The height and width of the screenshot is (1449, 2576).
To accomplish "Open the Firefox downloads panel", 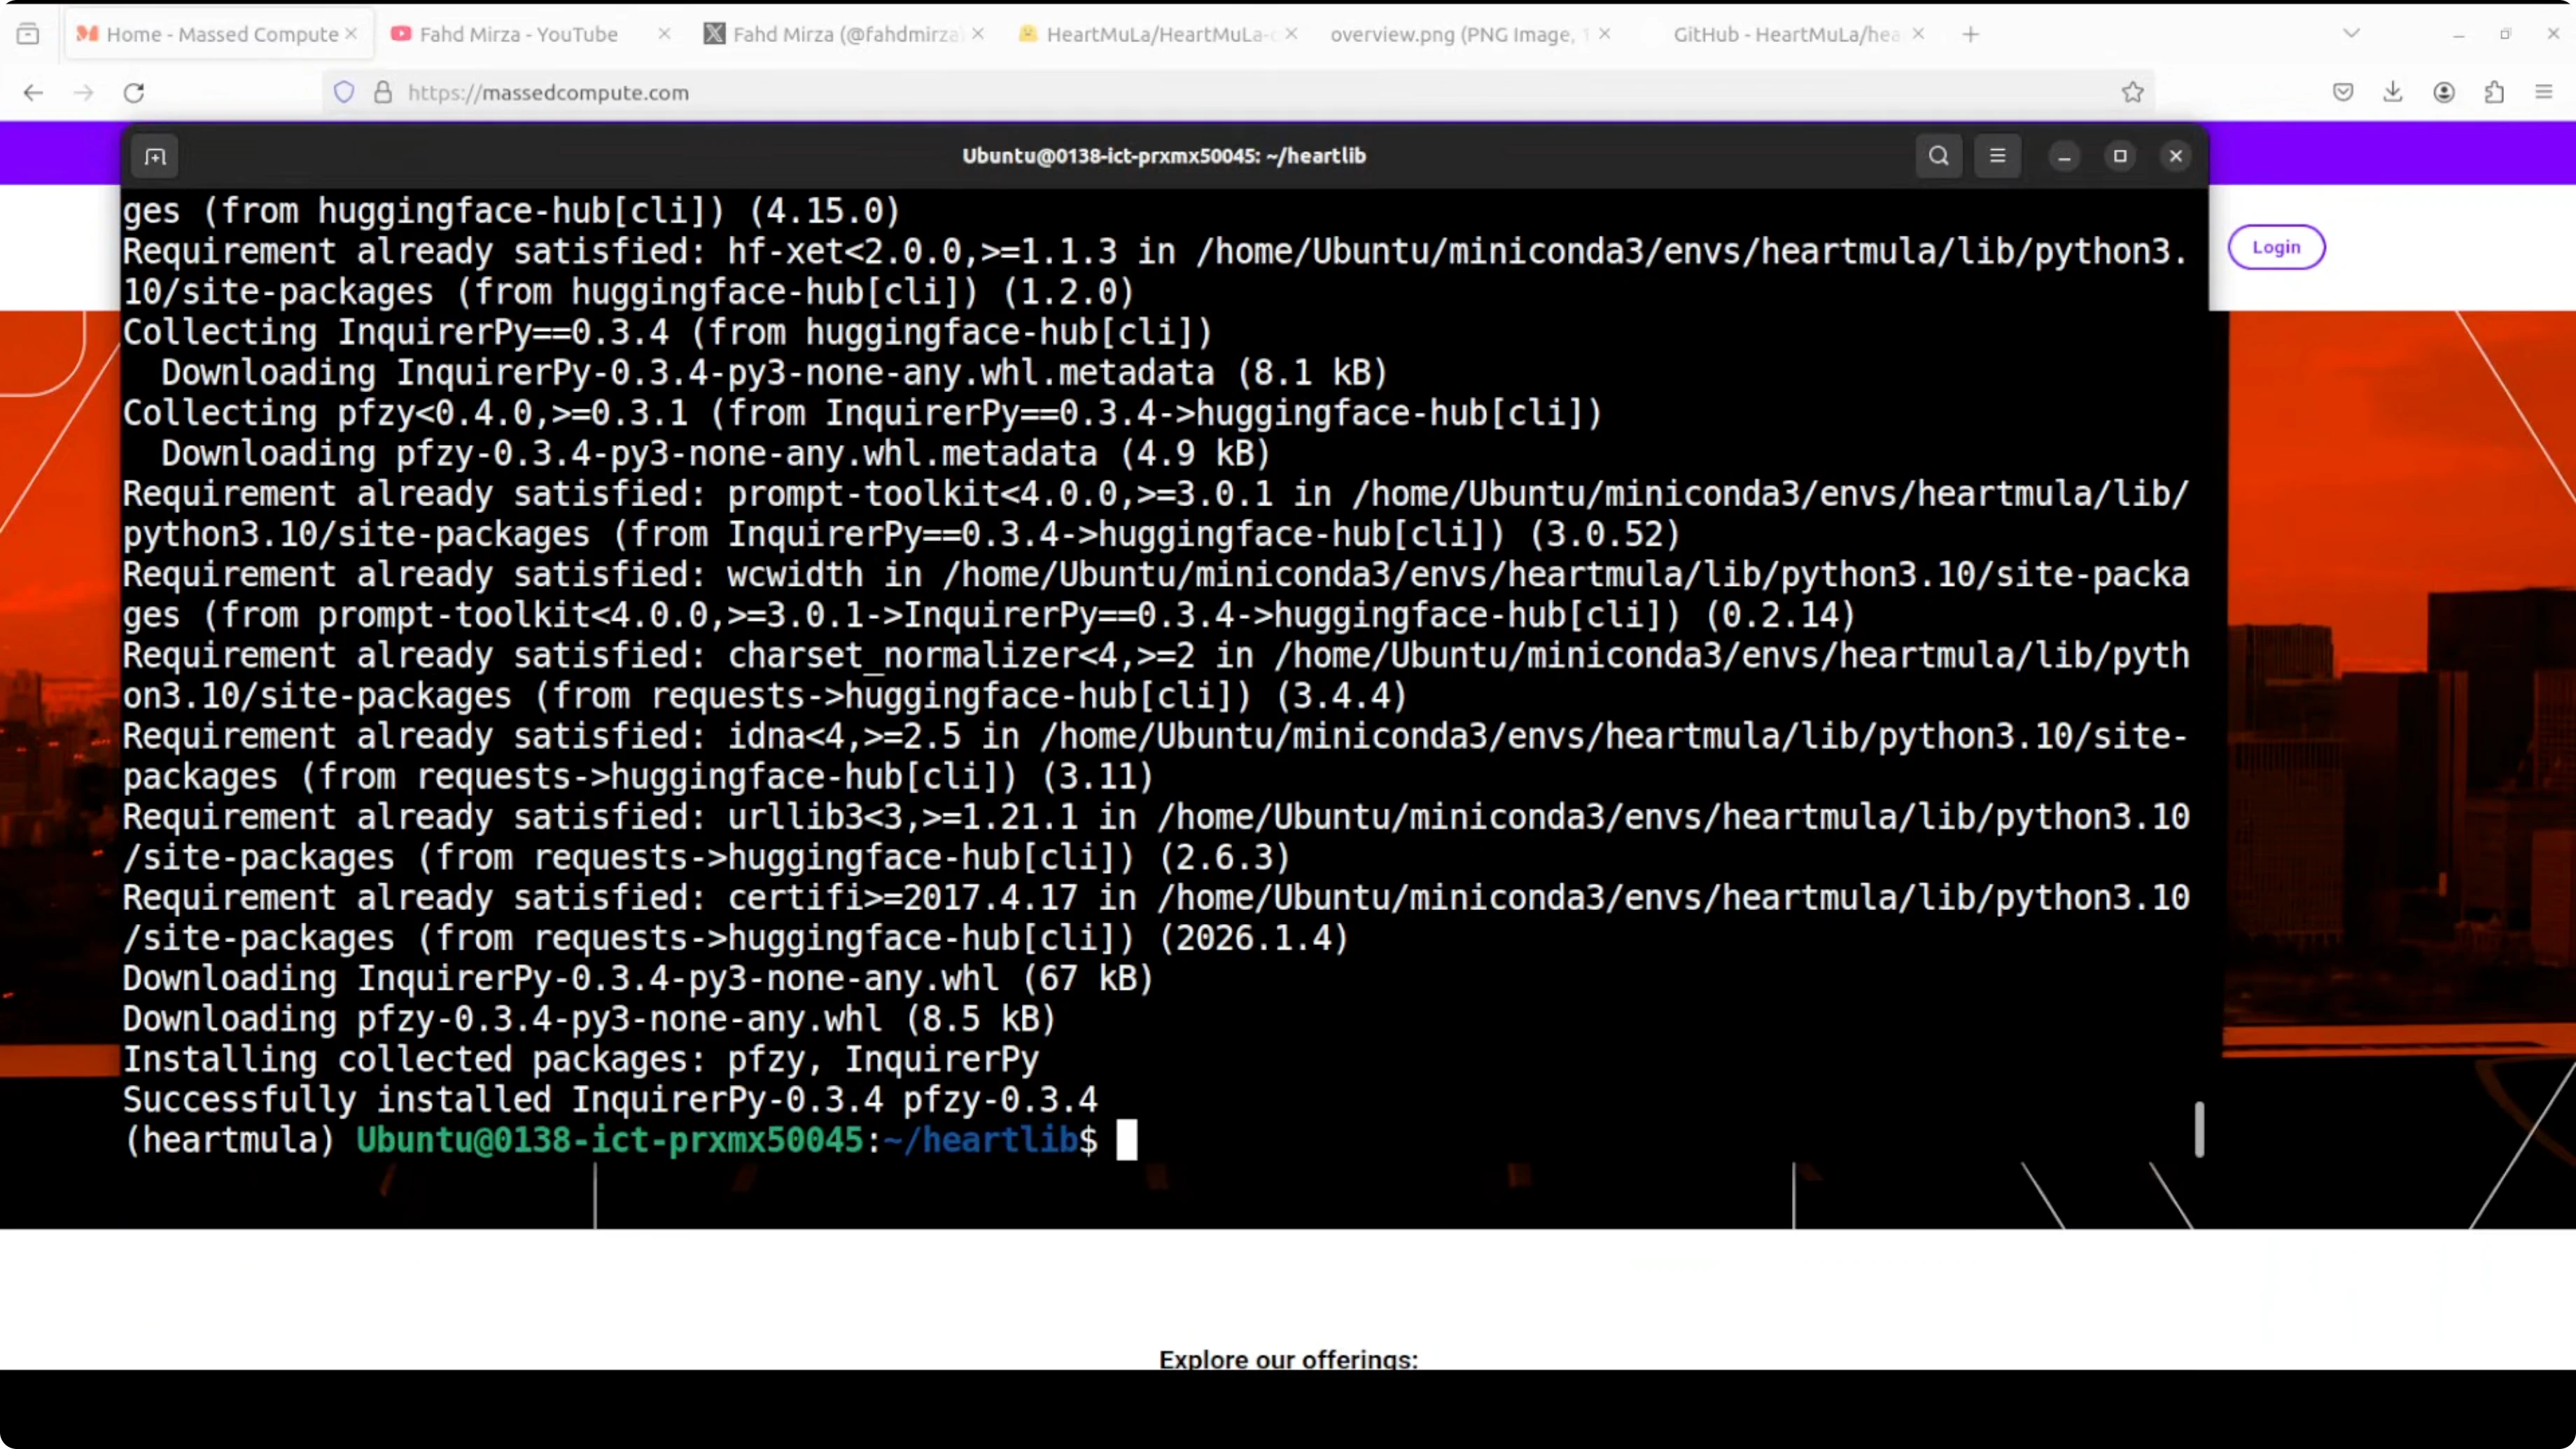I will (2393, 93).
